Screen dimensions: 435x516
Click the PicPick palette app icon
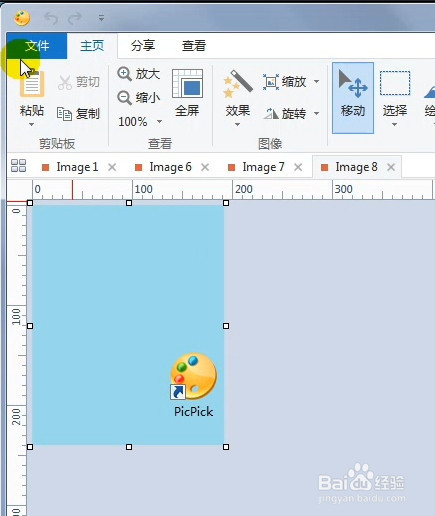pos(22,18)
